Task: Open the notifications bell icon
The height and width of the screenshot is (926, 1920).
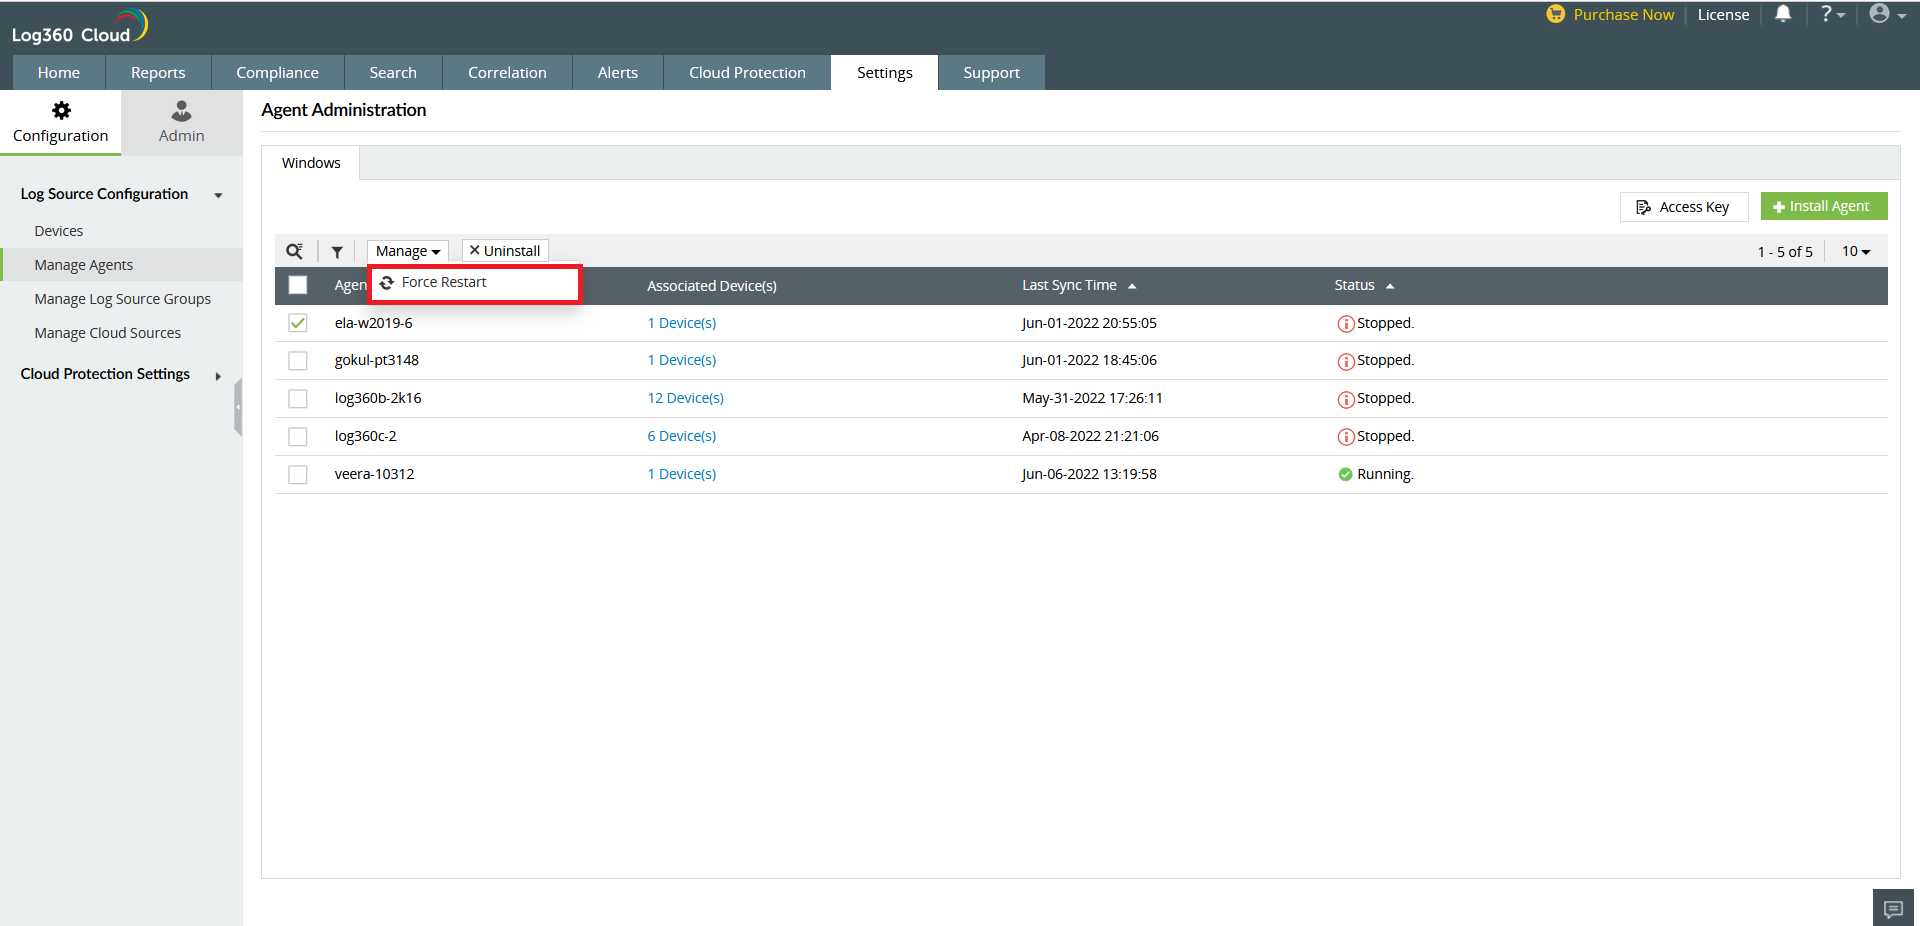Action: [x=1782, y=14]
